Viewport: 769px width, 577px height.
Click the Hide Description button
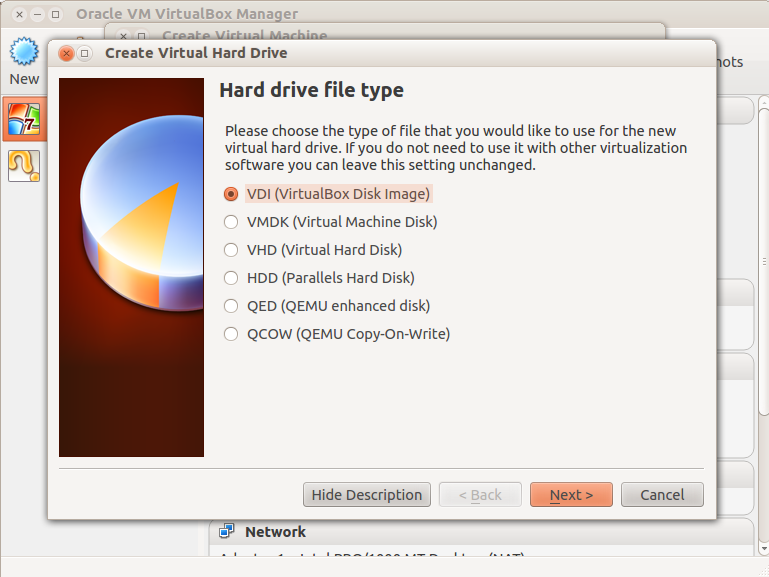[x=367, y=495]
